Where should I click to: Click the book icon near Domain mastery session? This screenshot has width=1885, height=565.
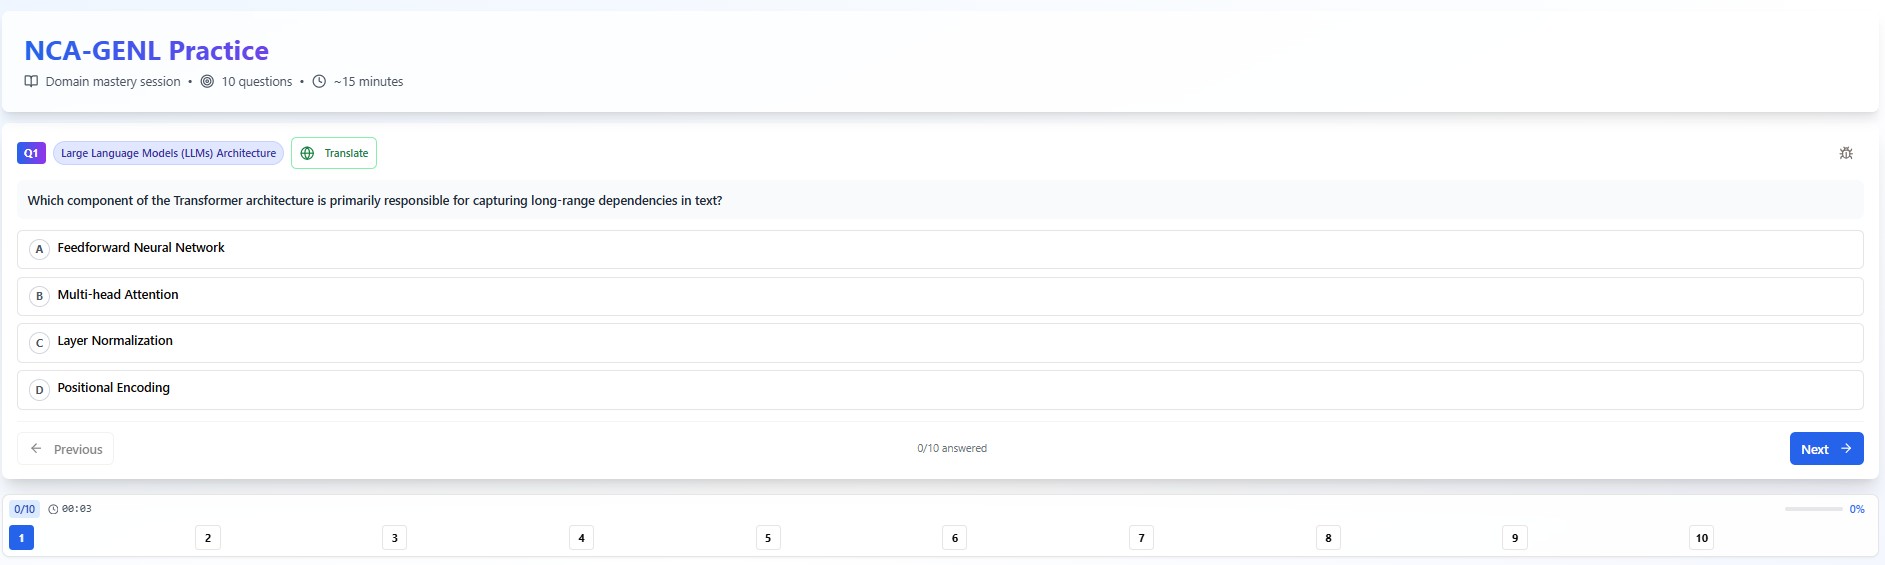click(32, 82)
